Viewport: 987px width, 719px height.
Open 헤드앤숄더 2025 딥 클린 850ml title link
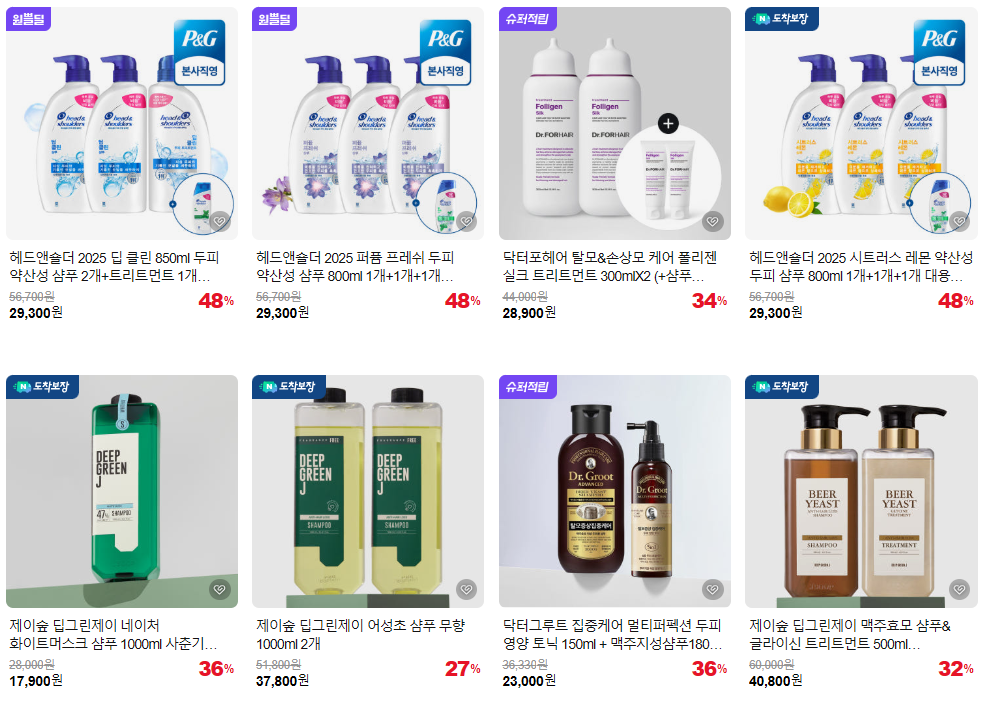114,266
